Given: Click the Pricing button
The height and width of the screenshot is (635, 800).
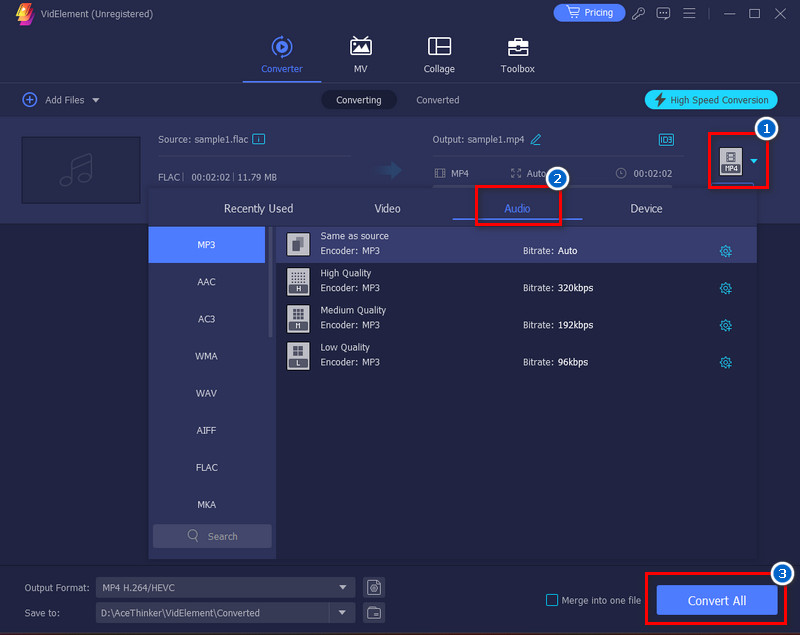Looking at the screenshot, I should tap(589, 13).
